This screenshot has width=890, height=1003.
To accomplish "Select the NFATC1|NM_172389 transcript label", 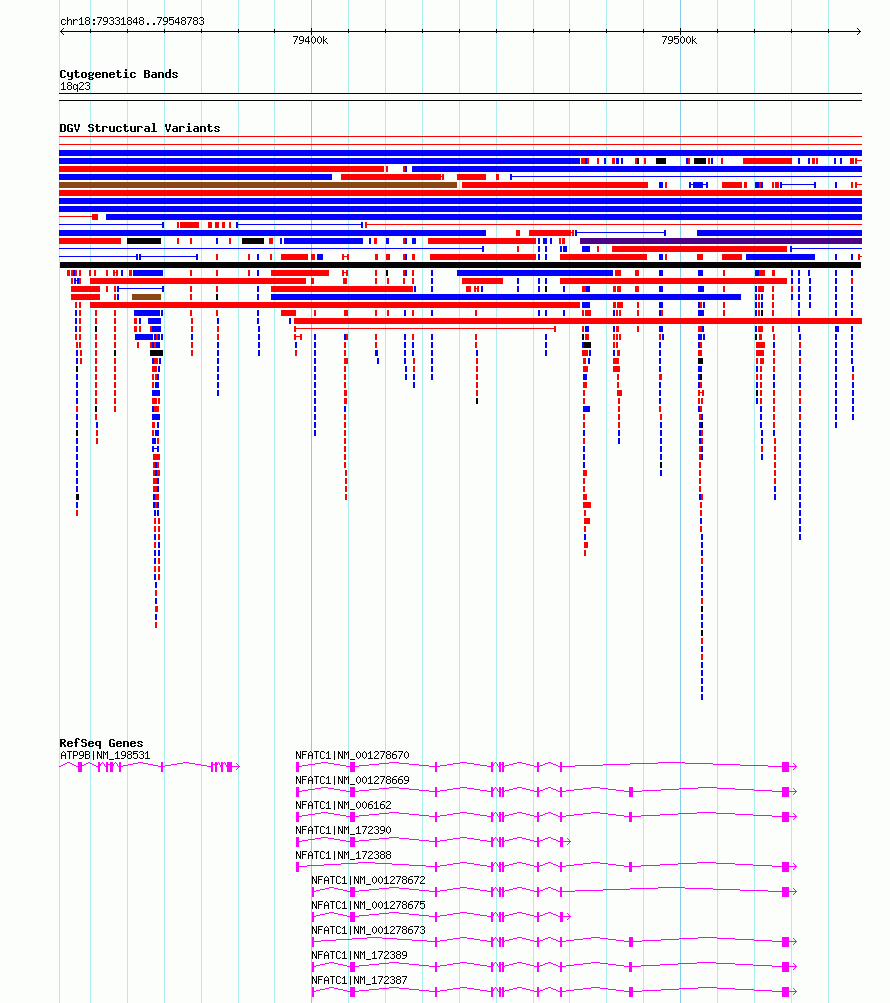I will coord(359,955).
